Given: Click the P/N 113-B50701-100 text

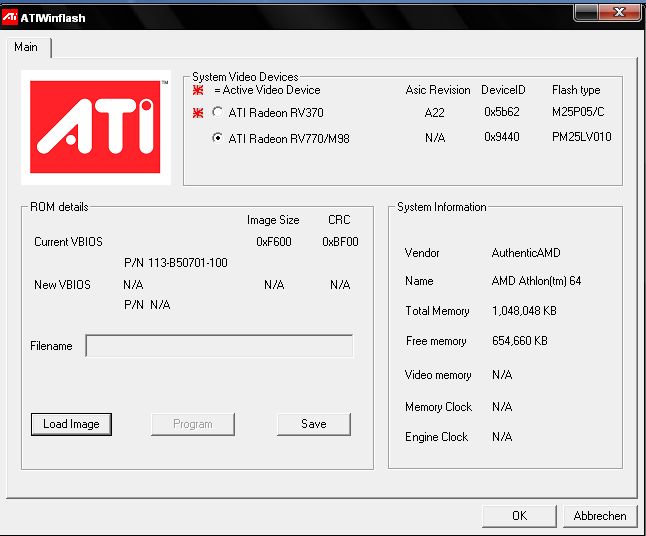Looking at the screenshot, I should [176, 263].
